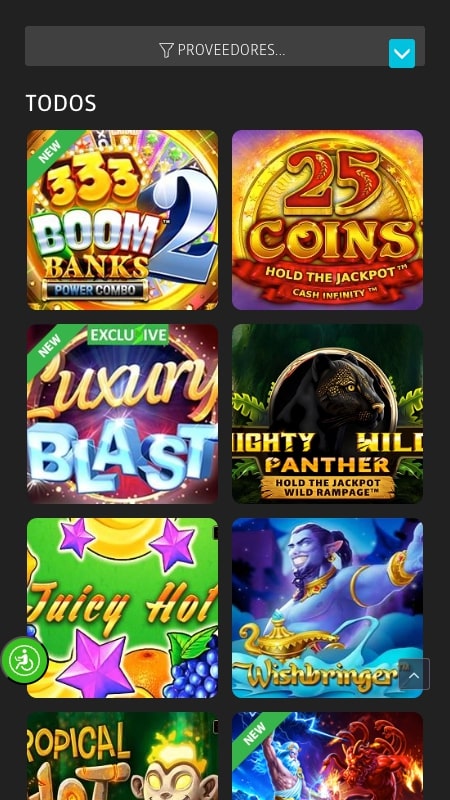
Task: Click the NEW ribbon on the Zeus game
Action: pyautogui.click(x=254, y=734)
